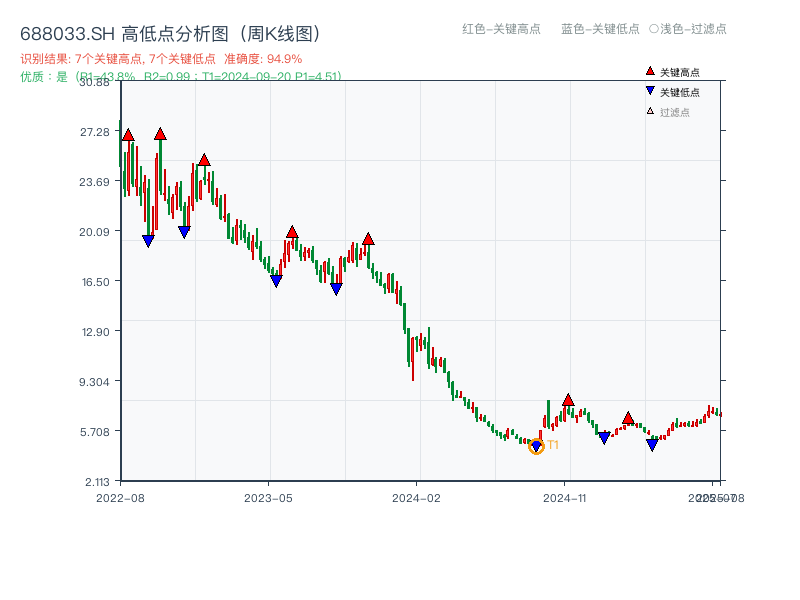Click the rightmost red triangle marker on chart
The width and height of the screenshot is (800, 600).
[629, 419]
